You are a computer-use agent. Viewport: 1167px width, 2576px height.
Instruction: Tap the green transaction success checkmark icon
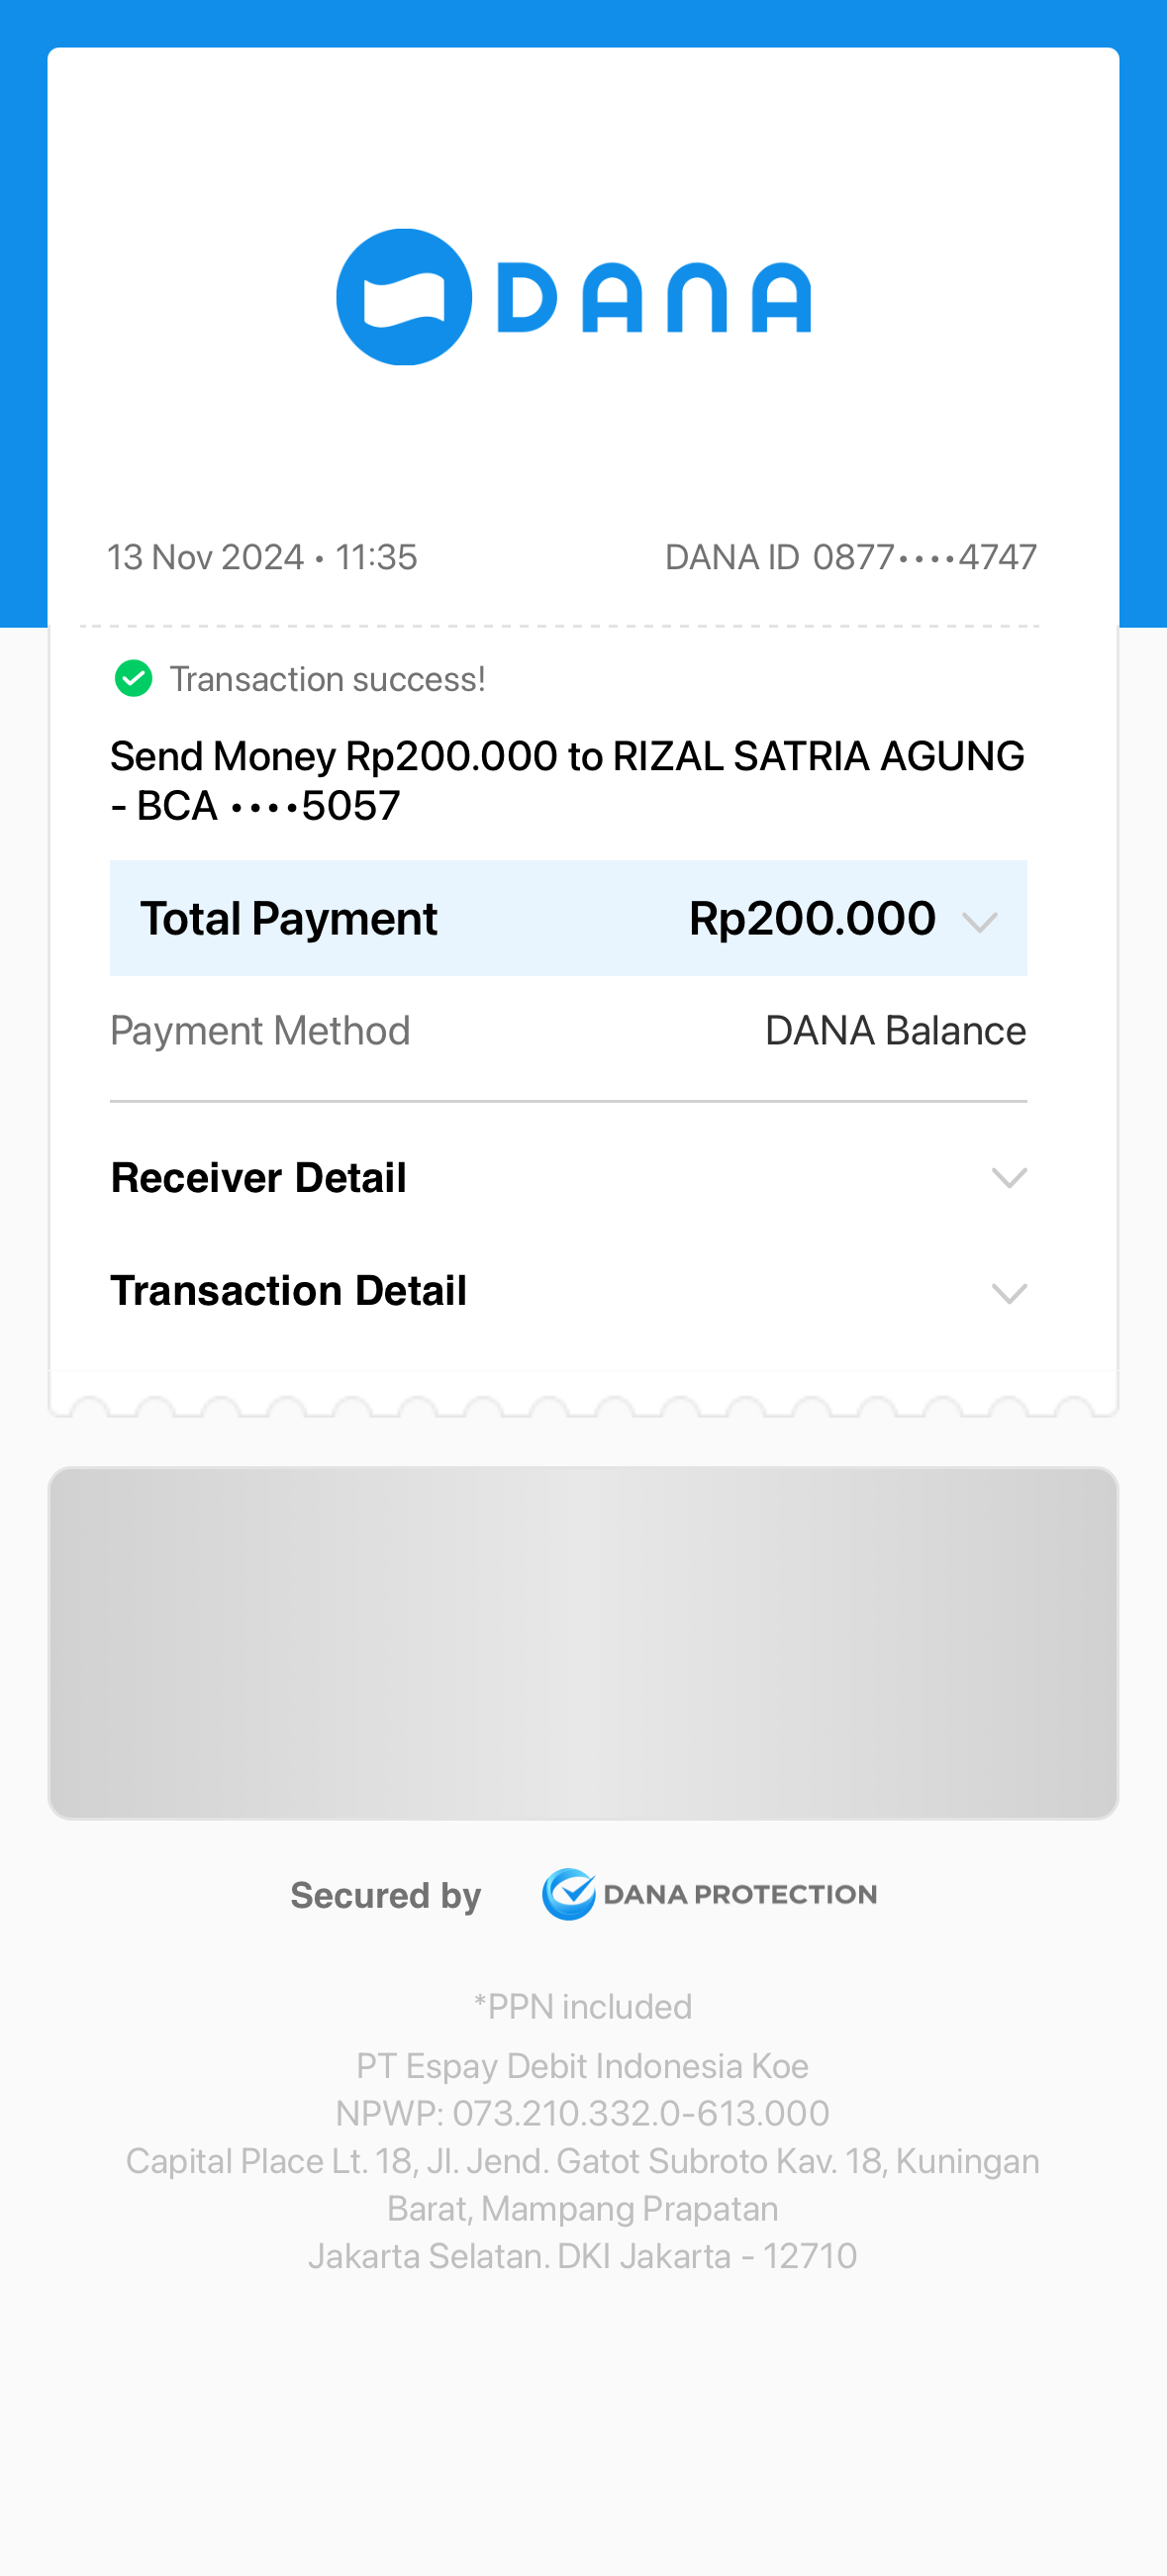[x=133, y=679]
